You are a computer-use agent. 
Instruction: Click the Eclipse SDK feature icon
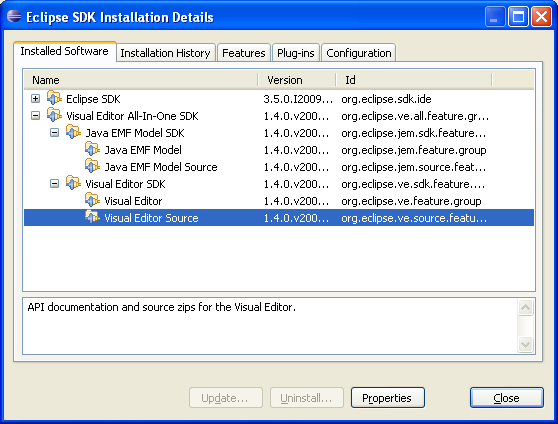54,98
